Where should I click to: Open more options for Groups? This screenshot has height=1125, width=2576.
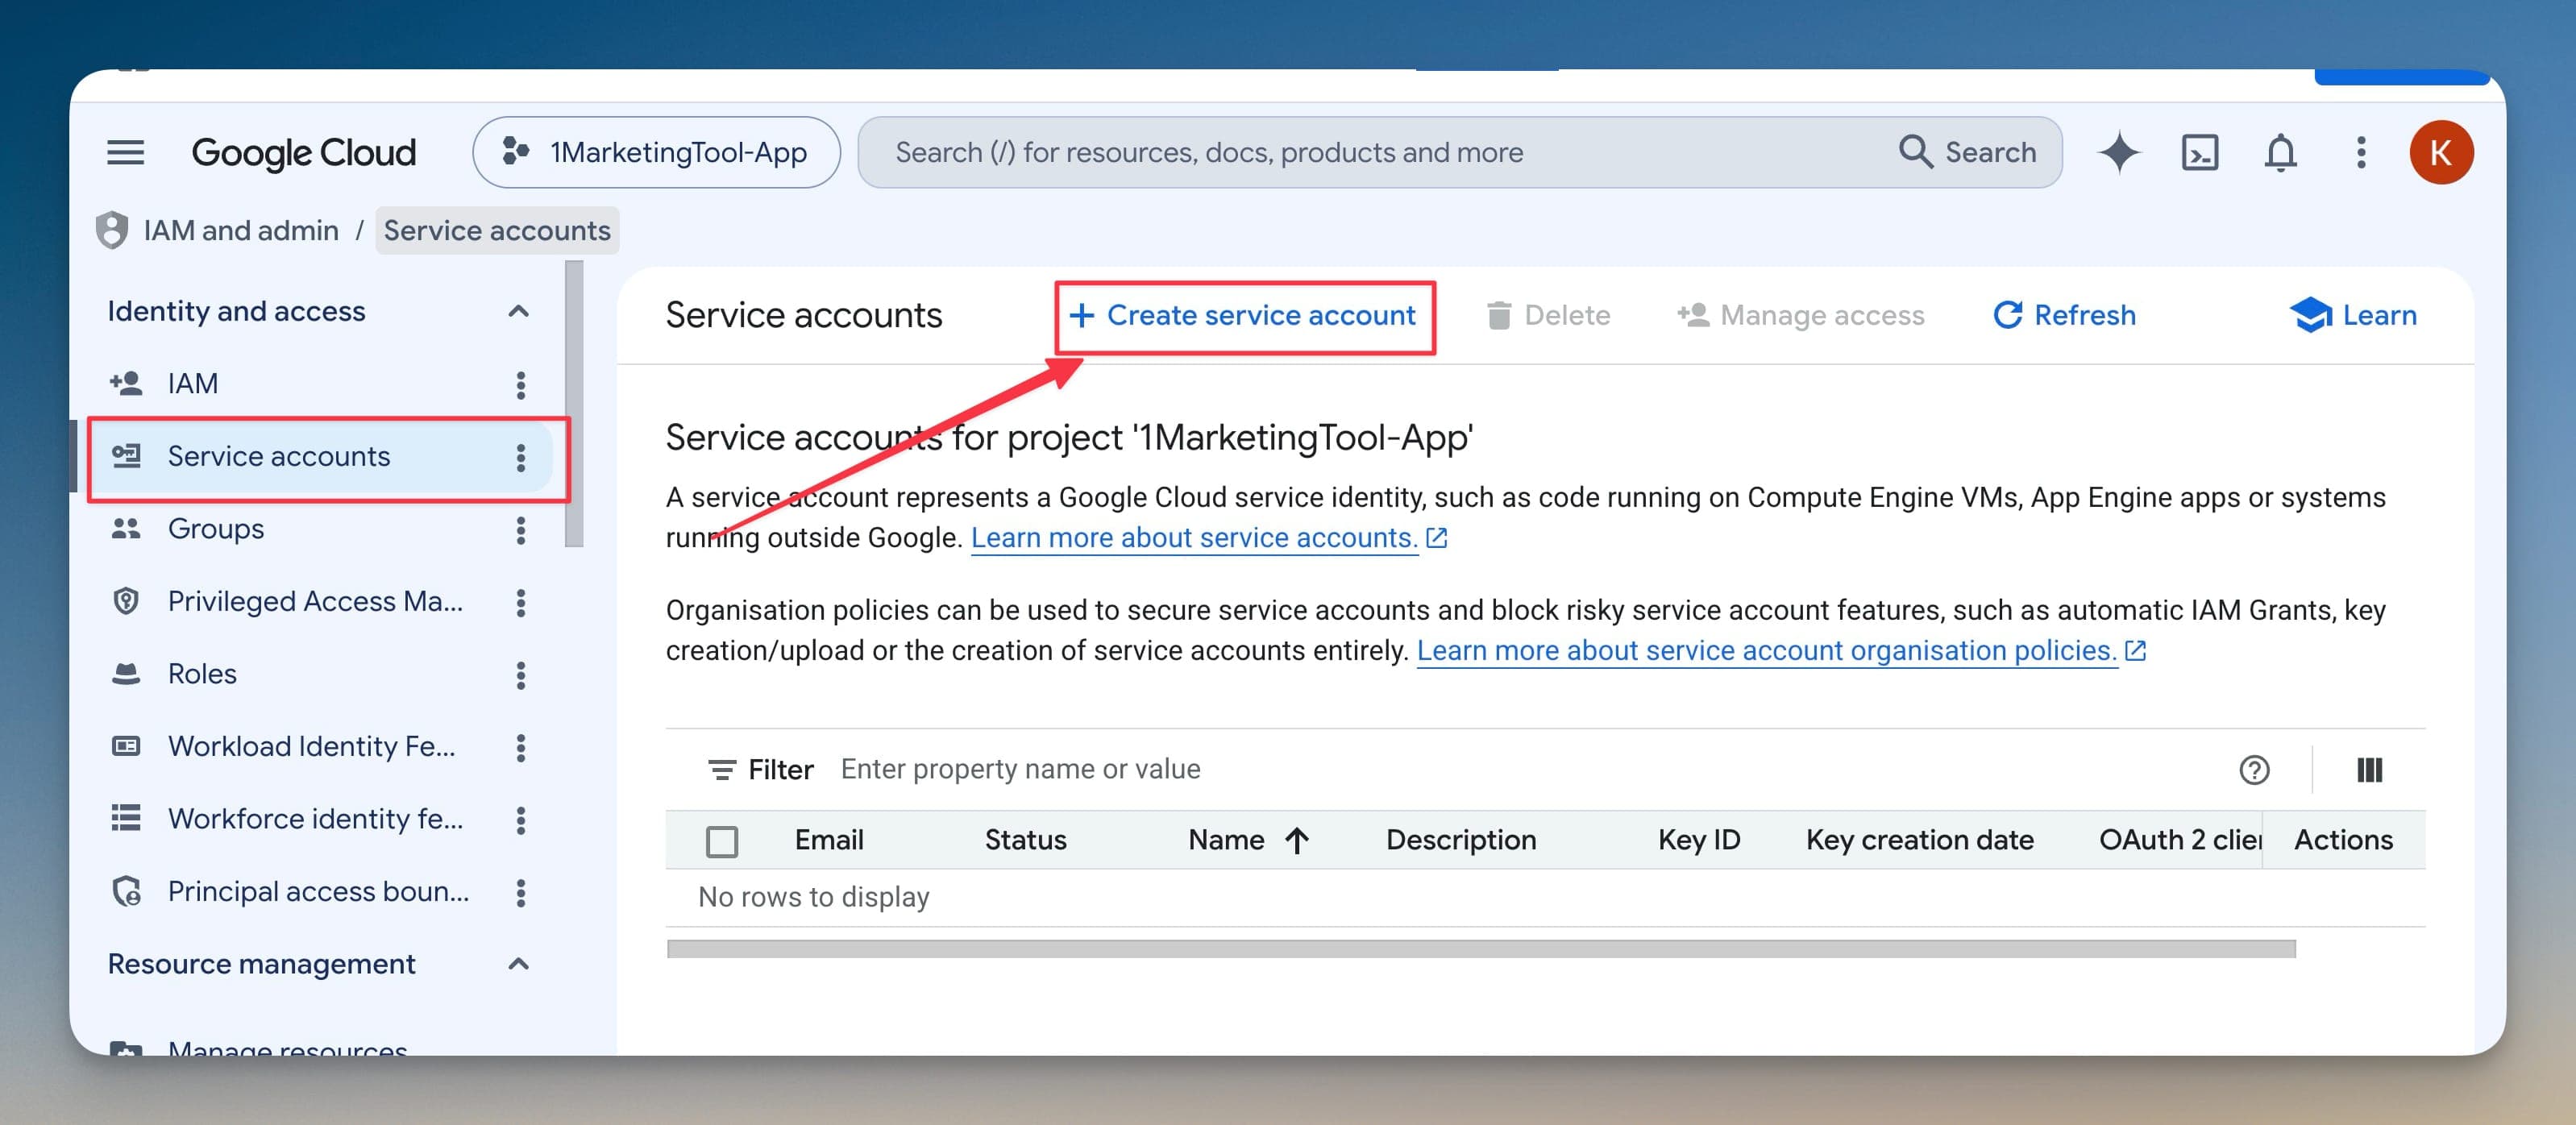click(520, 530)
